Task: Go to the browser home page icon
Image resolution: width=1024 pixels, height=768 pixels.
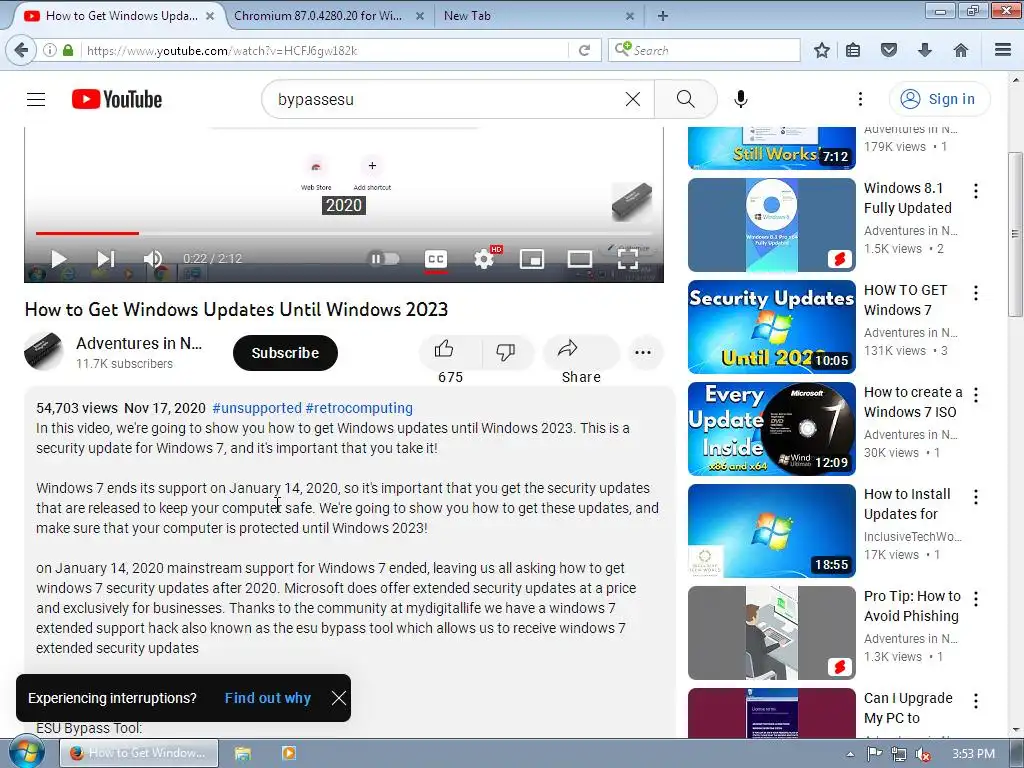Action: click(961, 50)
